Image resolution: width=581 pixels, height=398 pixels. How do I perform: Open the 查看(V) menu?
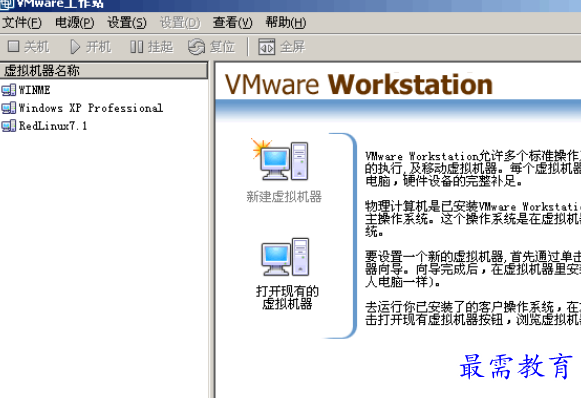[232, 23]
